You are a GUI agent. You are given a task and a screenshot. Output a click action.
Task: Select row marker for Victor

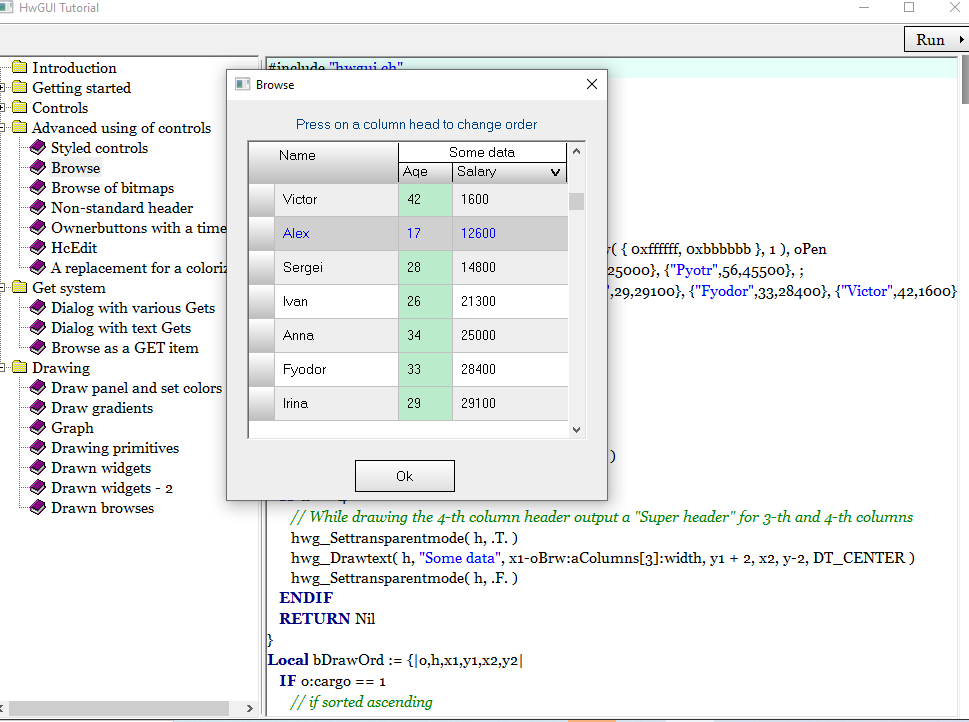click(x=261, y=199)
